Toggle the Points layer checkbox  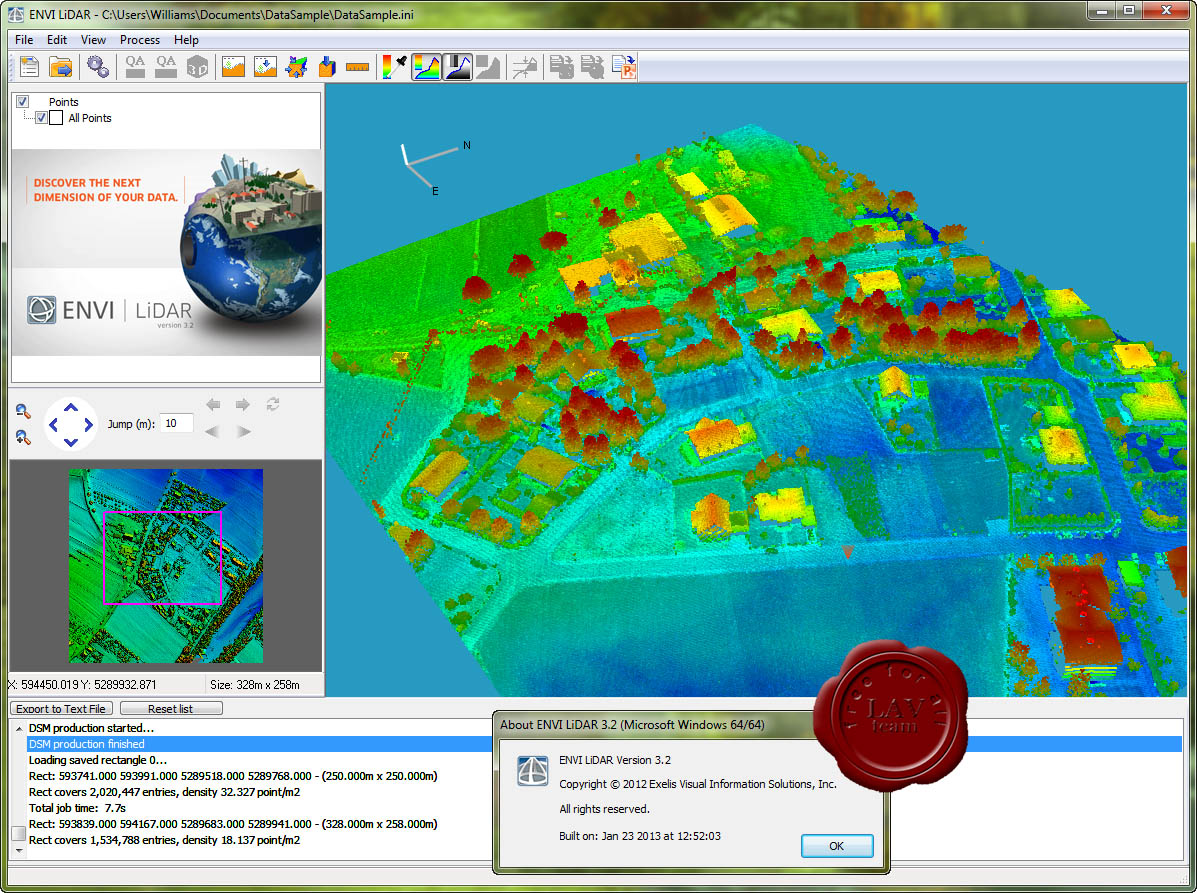(22, 102)
